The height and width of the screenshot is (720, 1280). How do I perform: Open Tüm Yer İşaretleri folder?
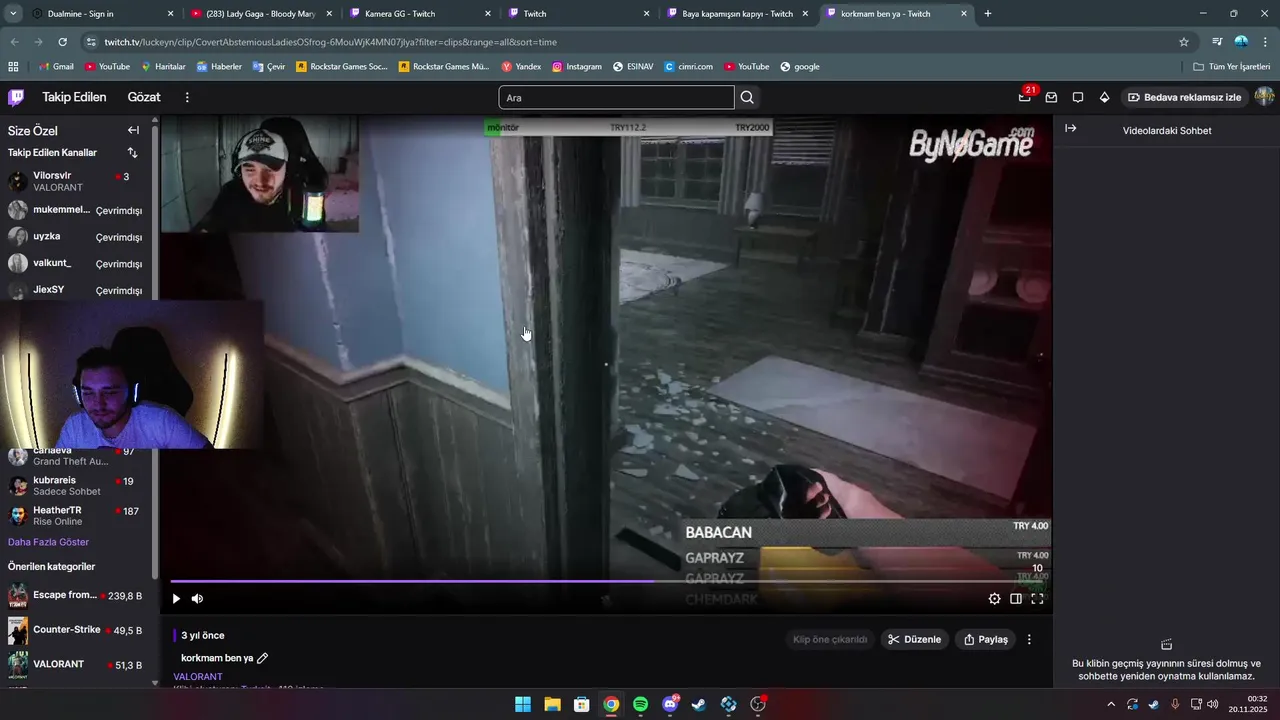pos(1231,67)
